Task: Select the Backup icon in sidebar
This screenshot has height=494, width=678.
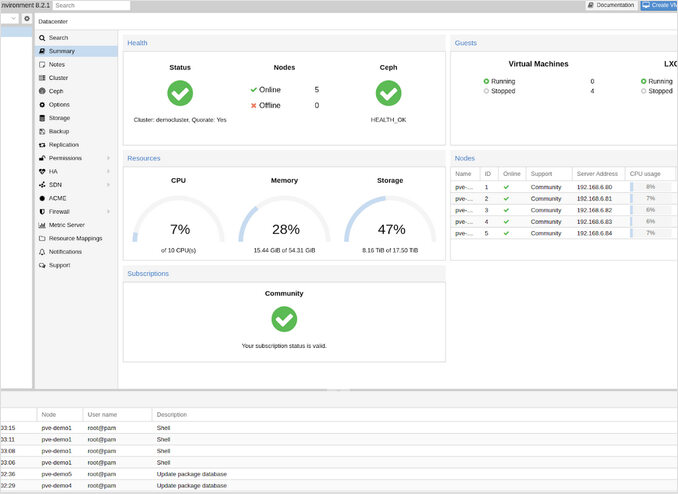Action: (41, 131)
